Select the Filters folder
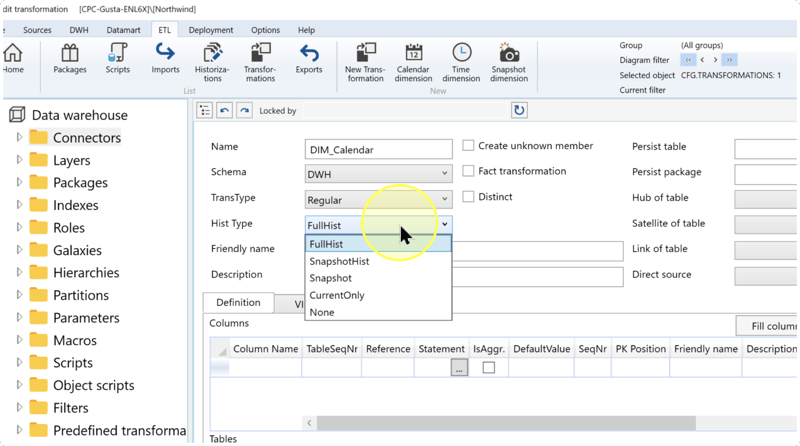 click(71, 408)
